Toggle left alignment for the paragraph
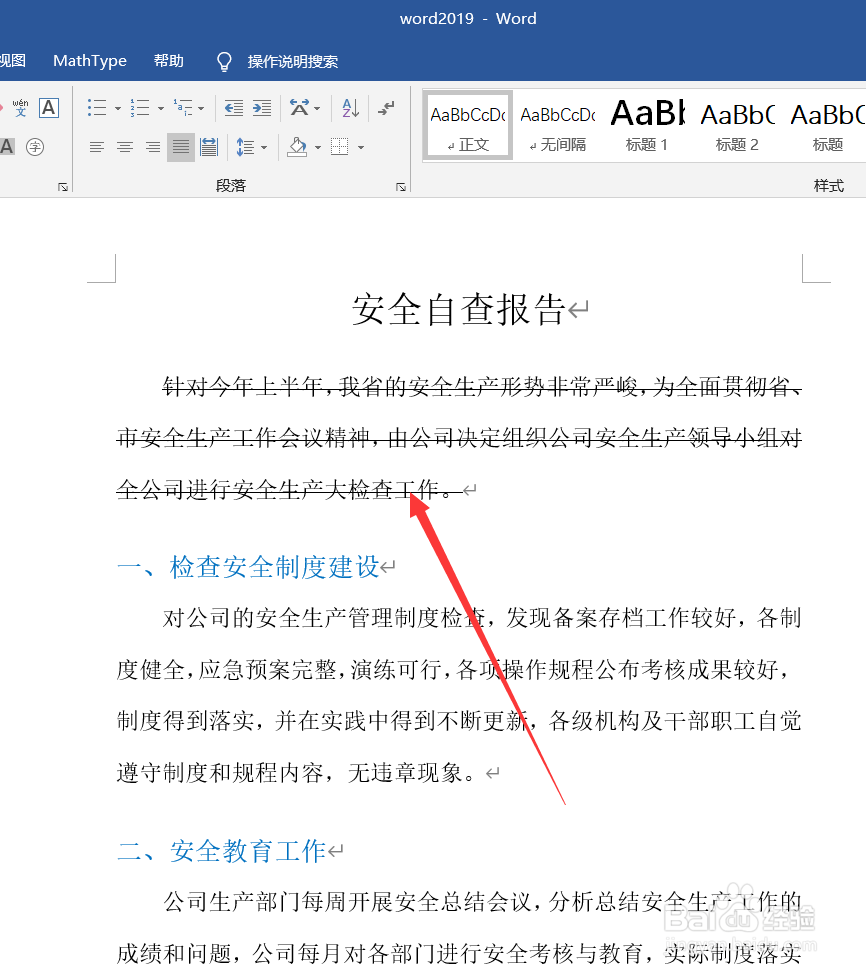Screen dimensions: 866x975 click(96, 146)
